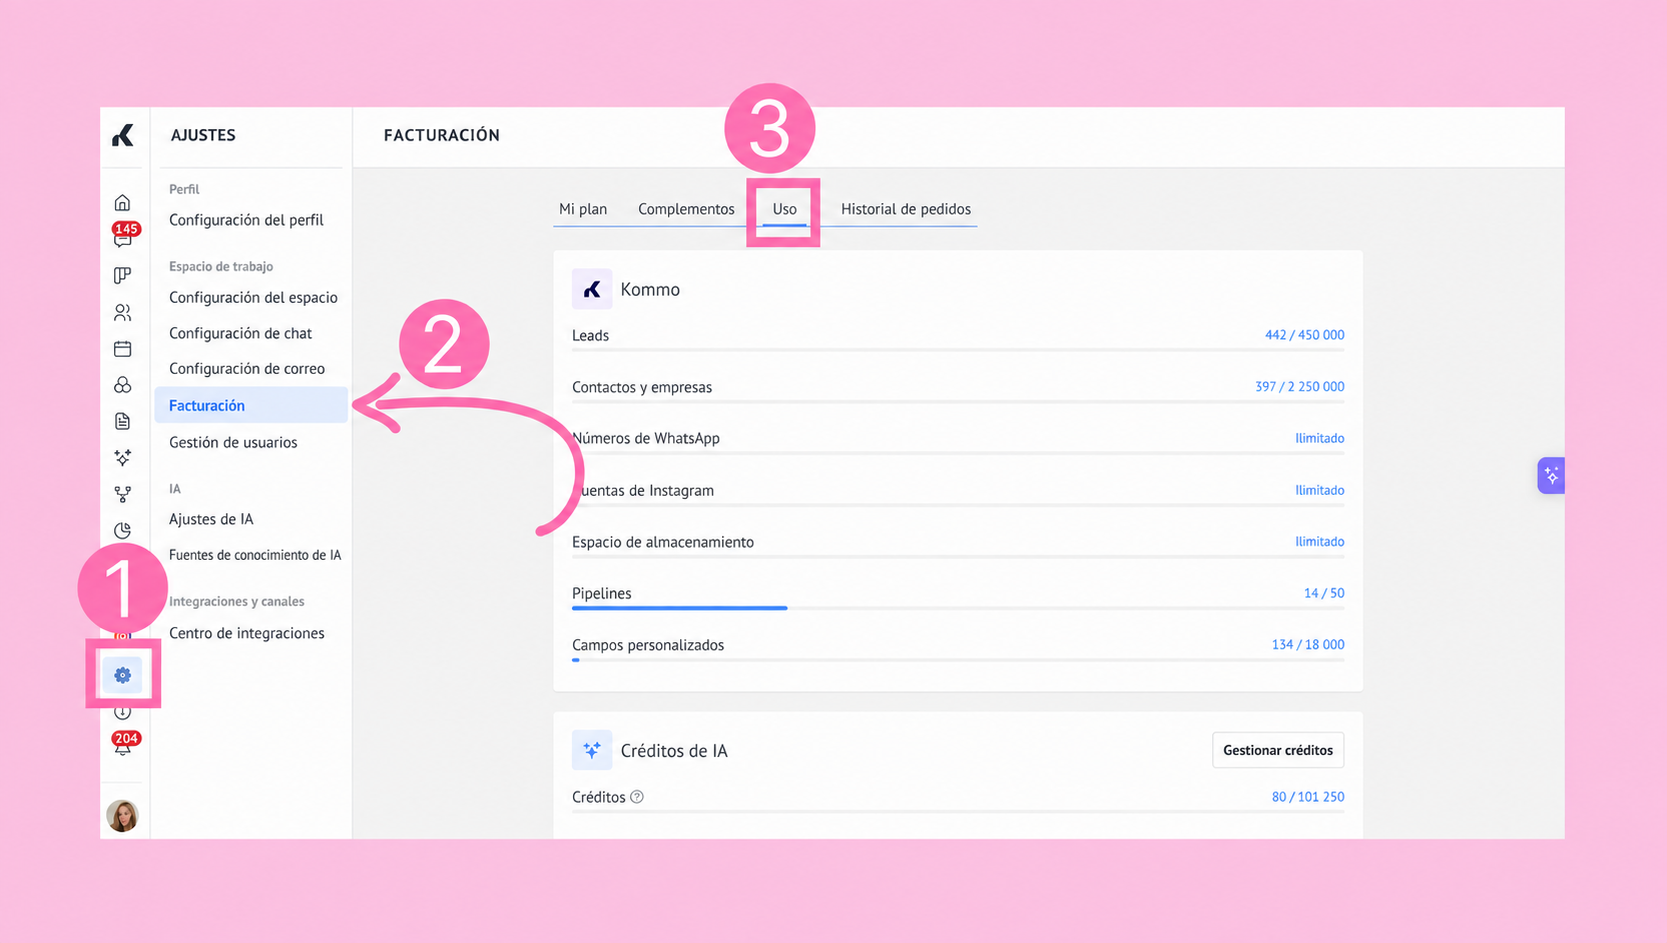Select the Uso tab

[785, 209]
